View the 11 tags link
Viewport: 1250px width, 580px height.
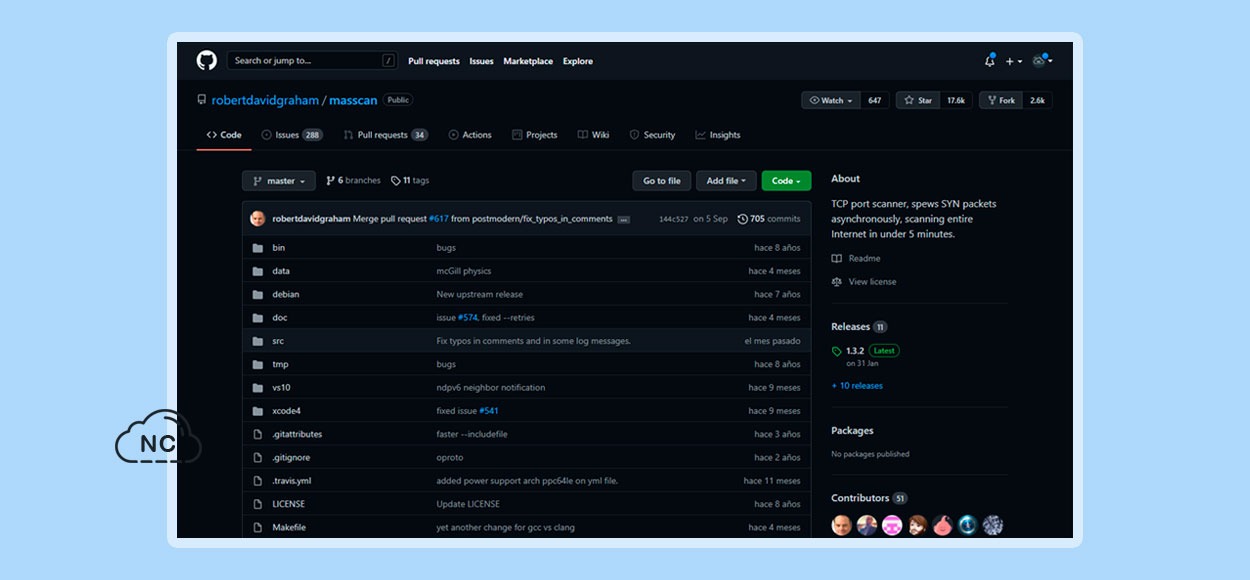click(410, 181)
